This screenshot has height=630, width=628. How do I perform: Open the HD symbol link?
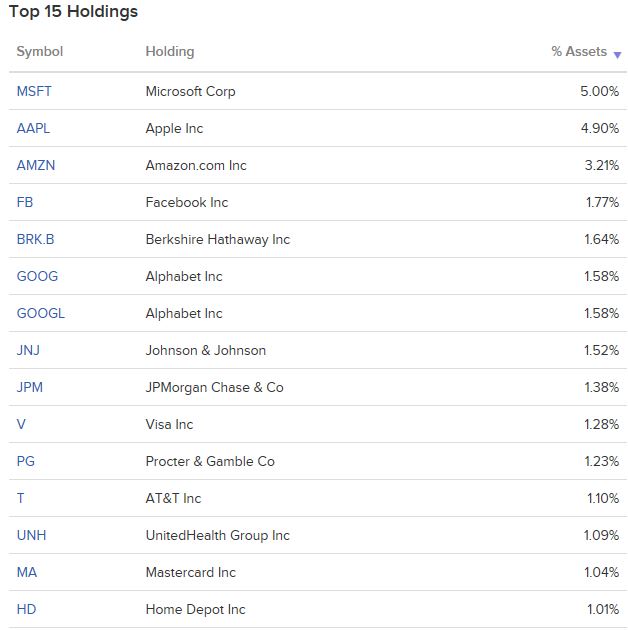point(27,609)
